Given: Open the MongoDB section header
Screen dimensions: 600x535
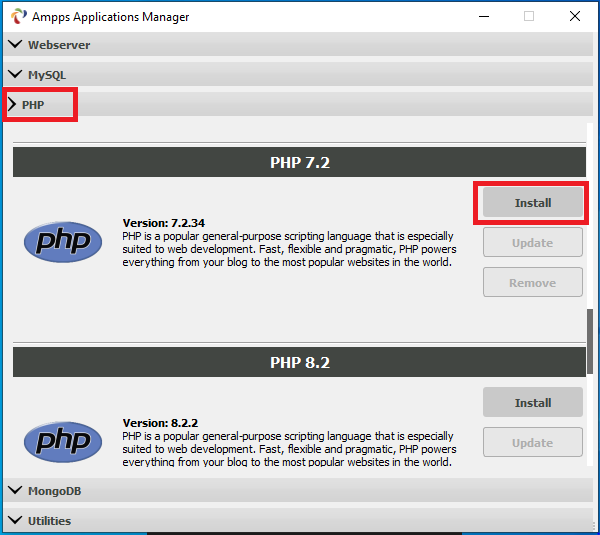Looking at the screenshot, I should (x=298, y=490).
